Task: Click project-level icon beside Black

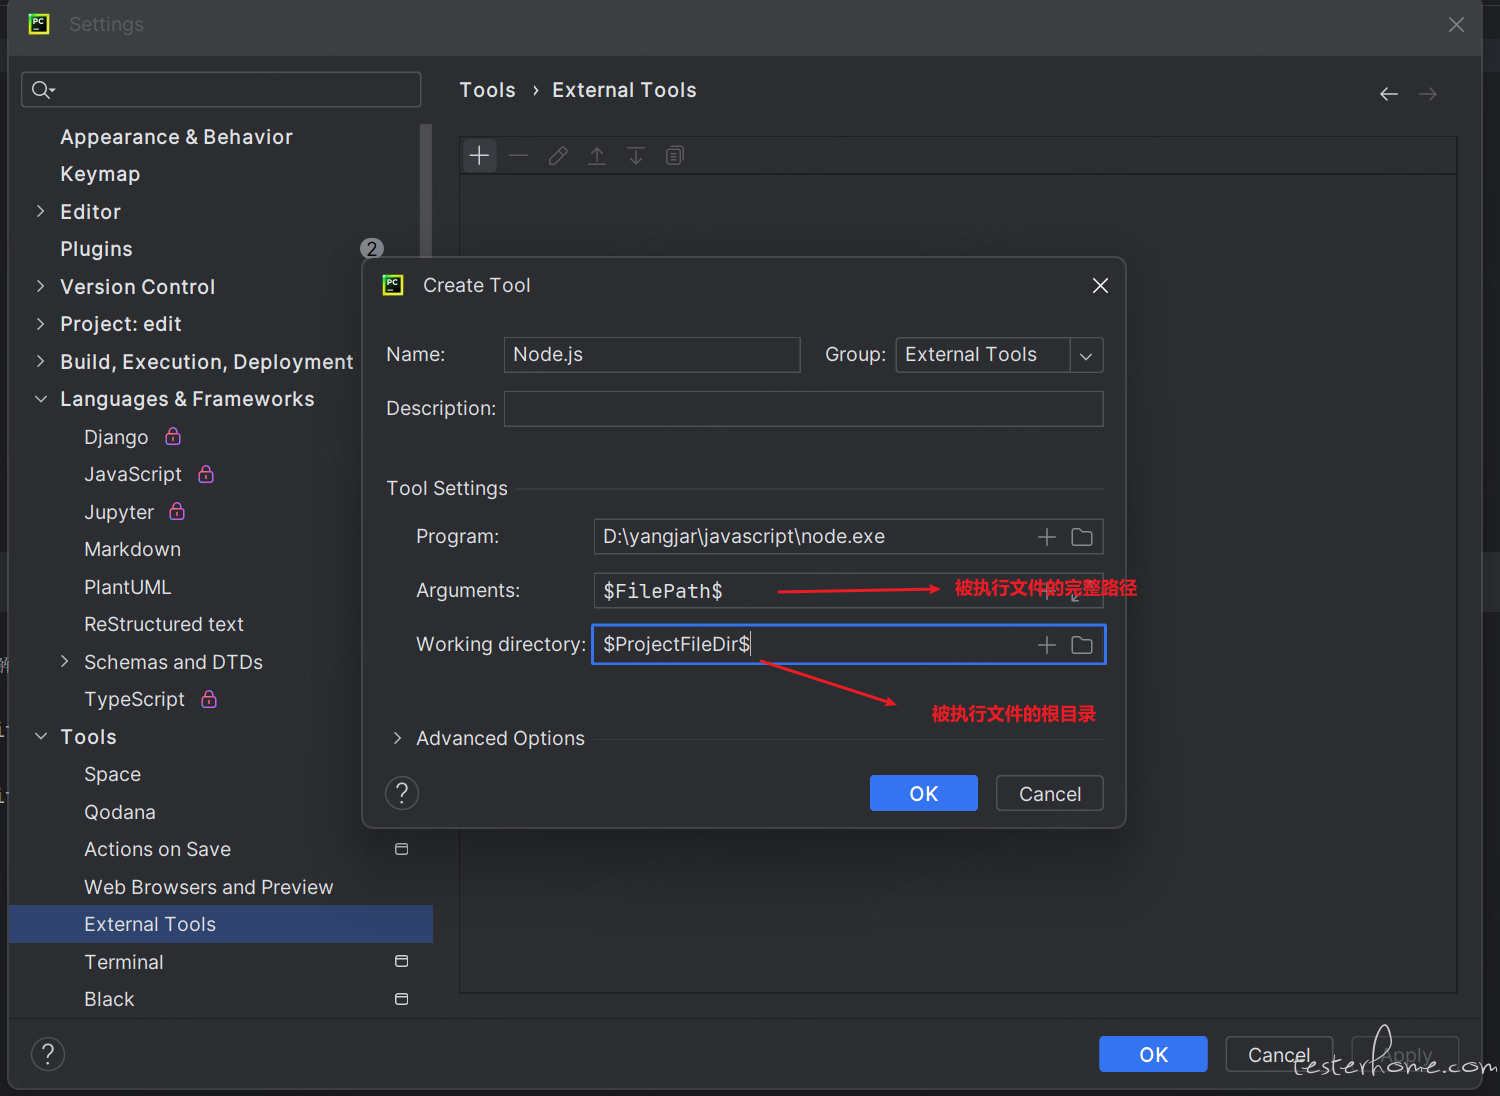Action: pos(402,999)
